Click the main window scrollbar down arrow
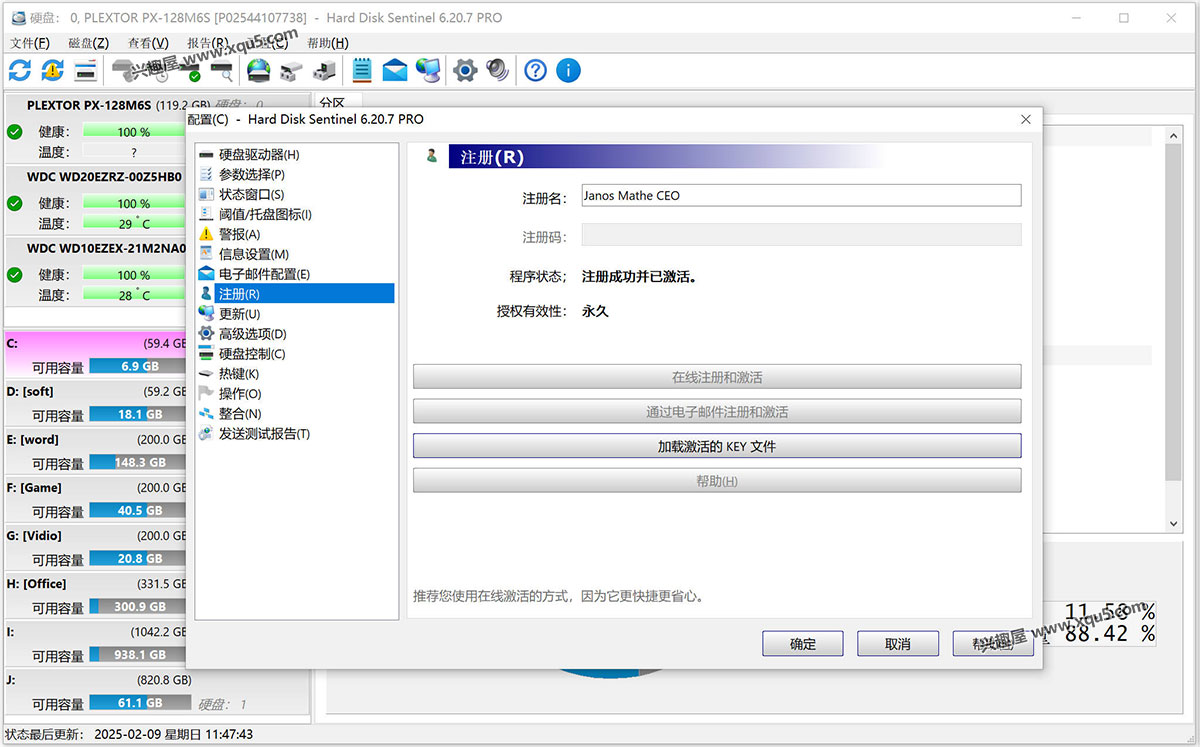Screen dimensions: 1200x747 click(1174, 524)
